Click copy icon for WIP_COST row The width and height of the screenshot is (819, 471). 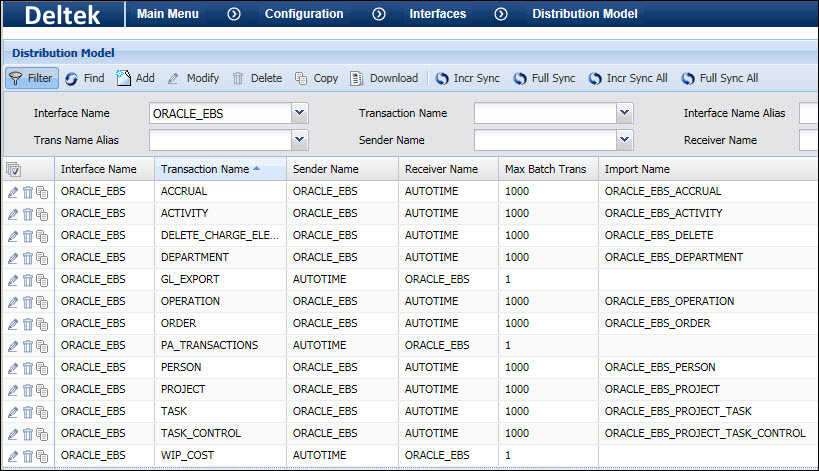pos(42,455)
